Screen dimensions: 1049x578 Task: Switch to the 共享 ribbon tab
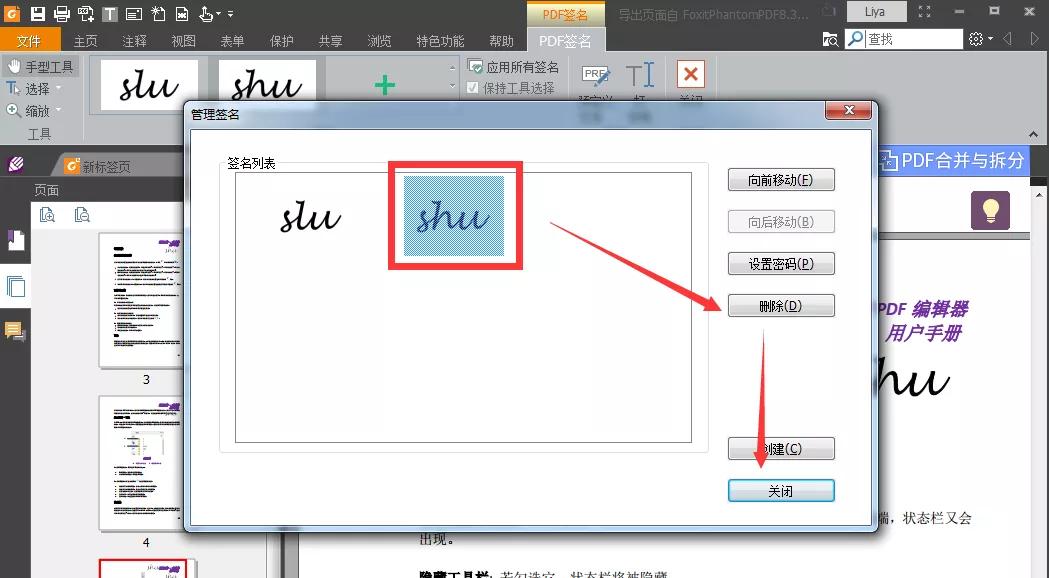click(x=330, y=41)
